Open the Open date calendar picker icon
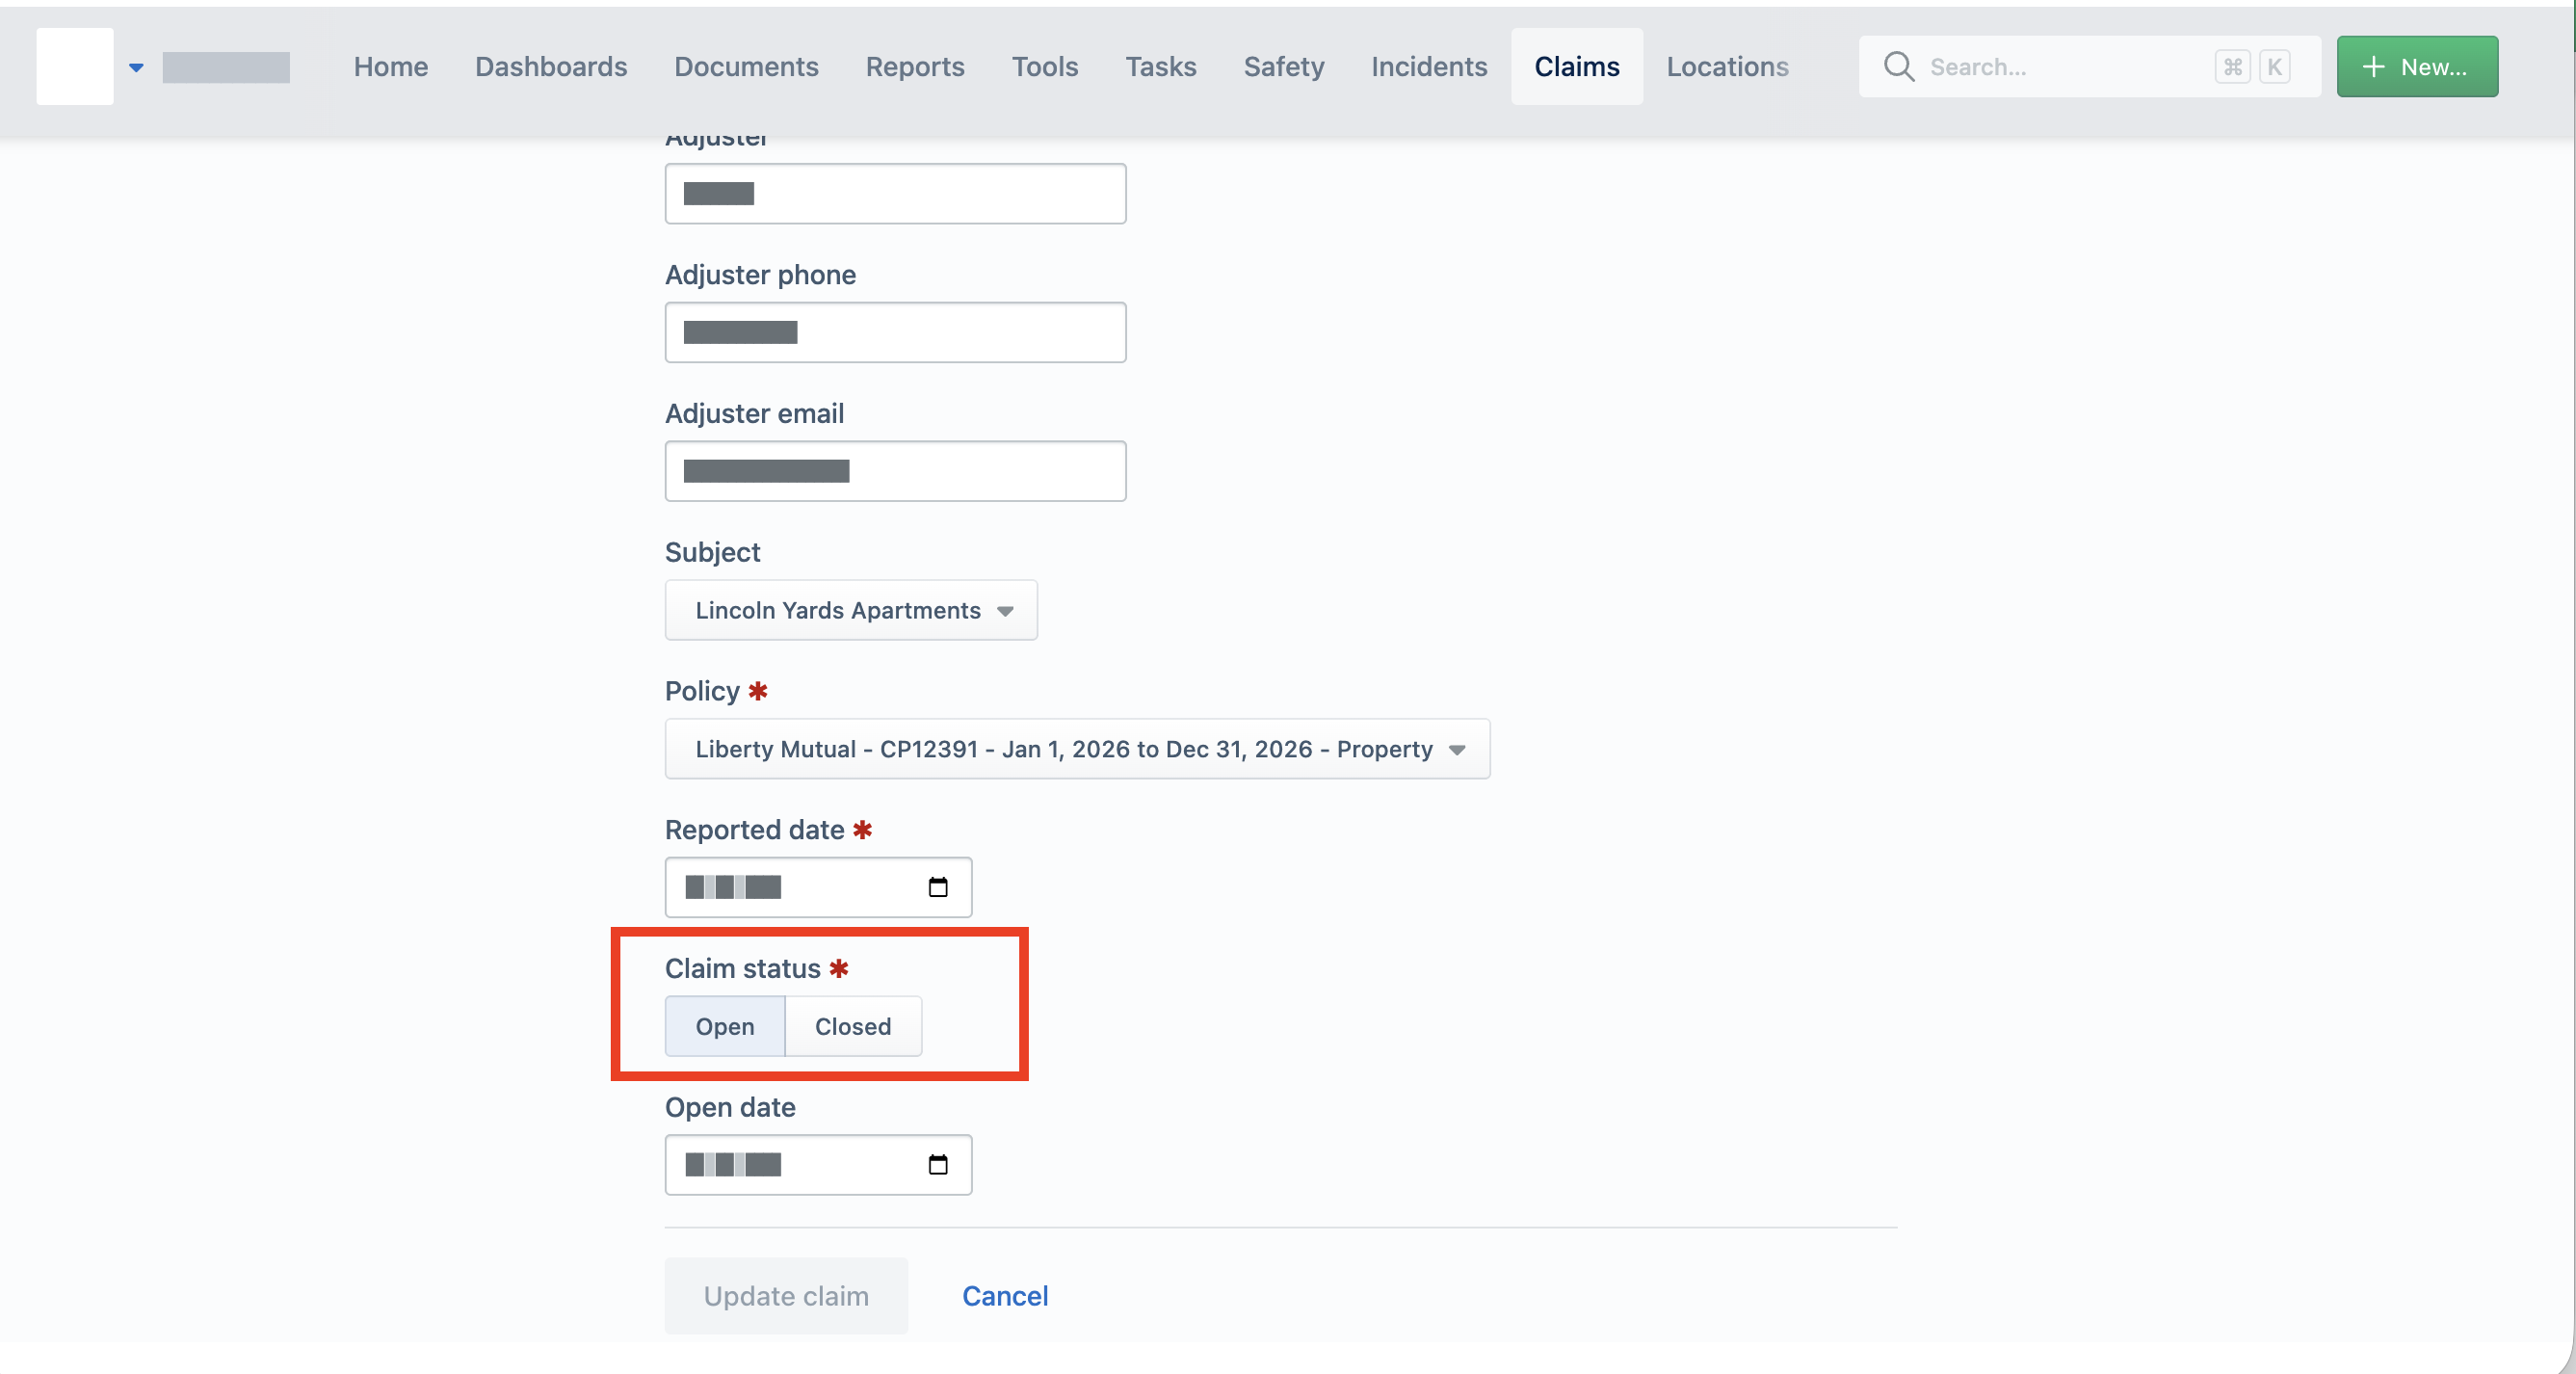Screen dimensions: 2576x1374 pyautogui.click(x=937, y=1164)
